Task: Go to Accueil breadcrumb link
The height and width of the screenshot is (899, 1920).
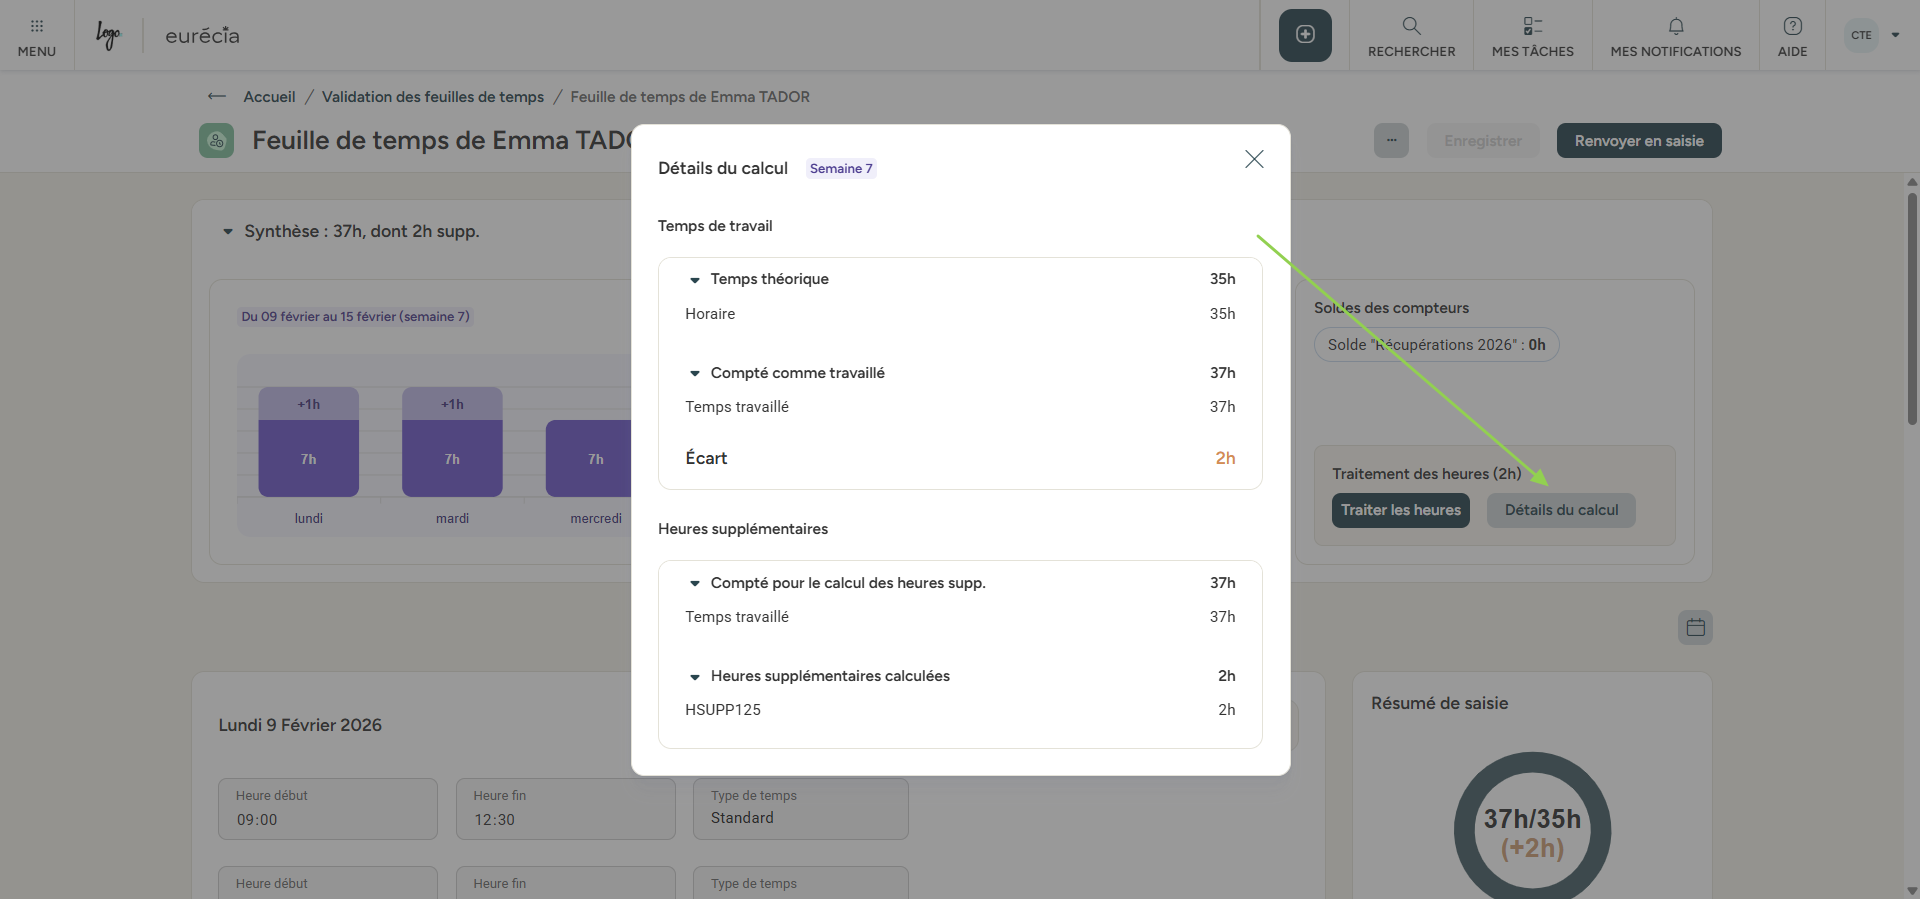Action: [x=269, y=97]
